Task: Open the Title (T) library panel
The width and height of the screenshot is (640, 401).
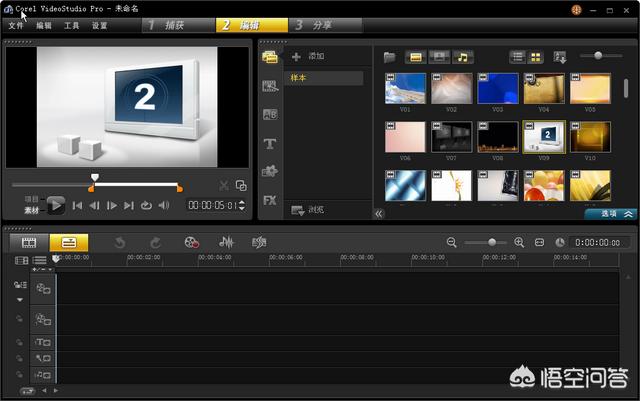Action: click(x=269, y=143)
